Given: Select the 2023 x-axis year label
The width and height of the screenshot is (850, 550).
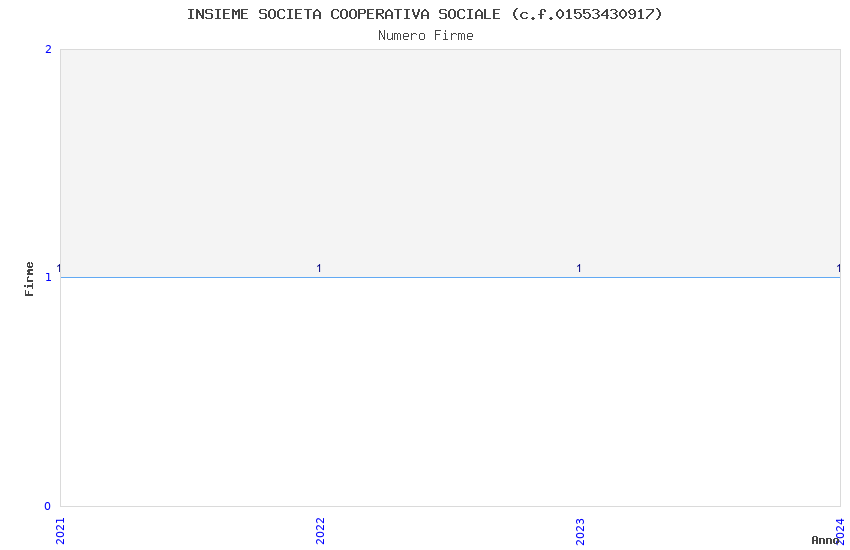Looking at the screenshot, I should [580, 531].
